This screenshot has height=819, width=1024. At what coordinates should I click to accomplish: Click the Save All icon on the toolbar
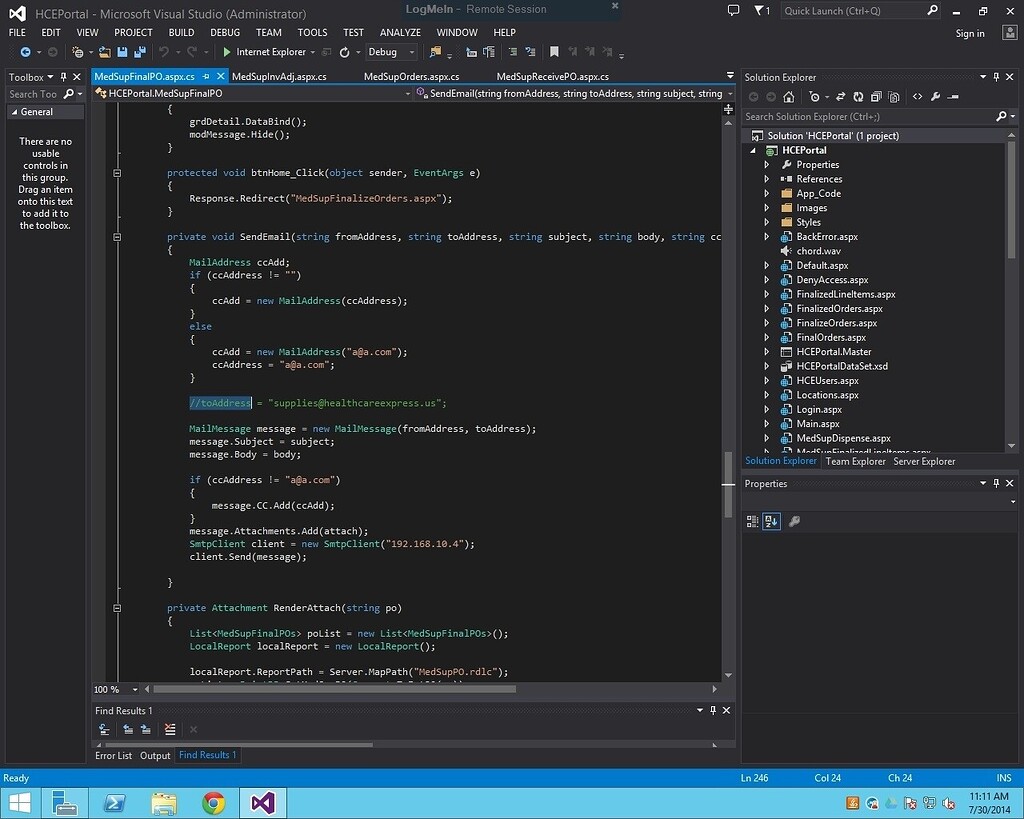pos(139,52)
